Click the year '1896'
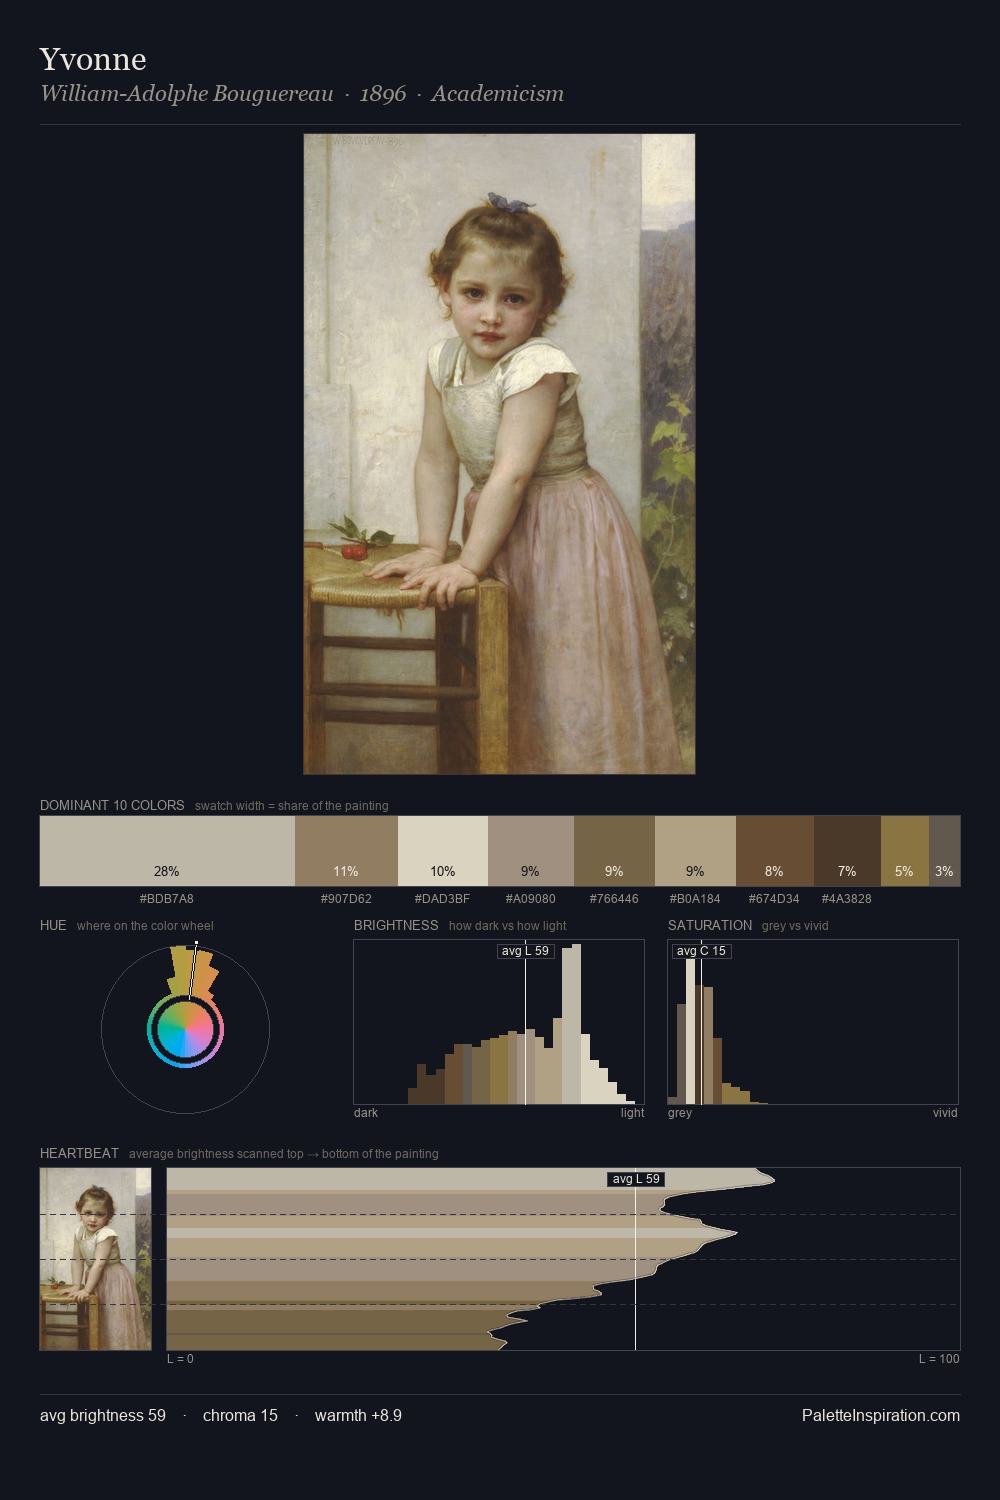The image size is (1000, 1500). 383,94
